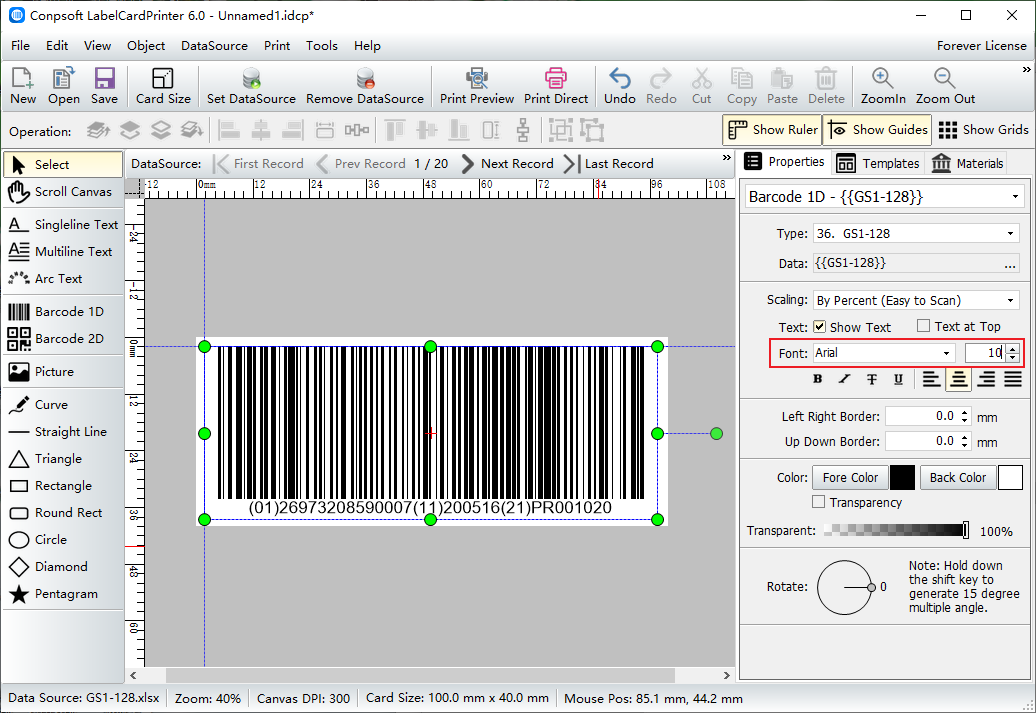Zoom out of the canvas

945,86
